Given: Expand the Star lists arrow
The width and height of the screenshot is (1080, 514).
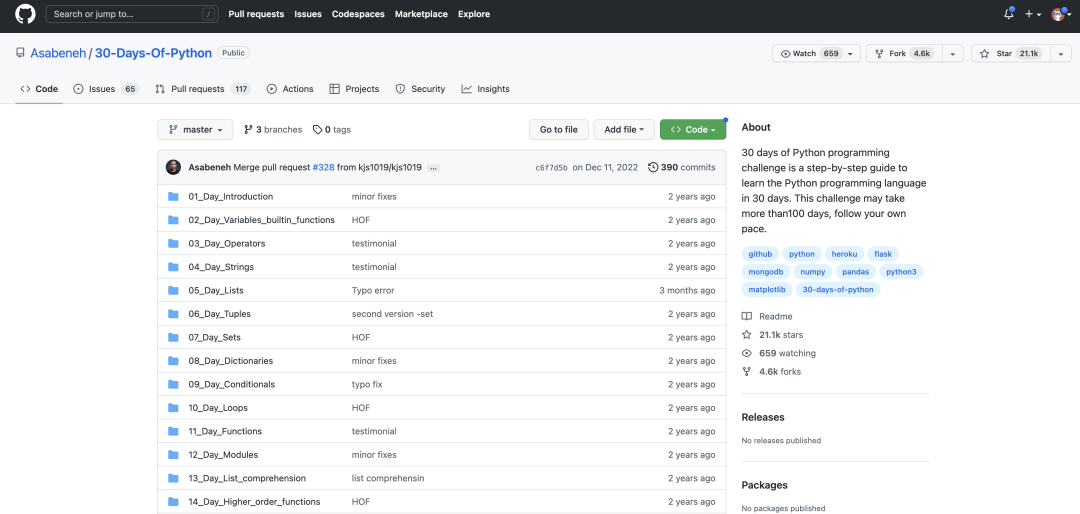Looking at the screenshot, I should click(1062, 54).
